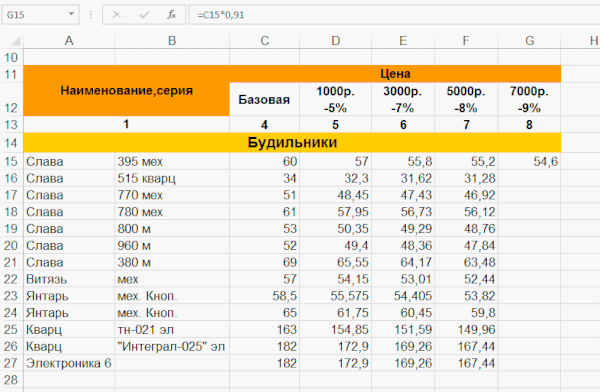Click the Cancel X icon in formula bar
600x392 pixels.
coord(117,15)
